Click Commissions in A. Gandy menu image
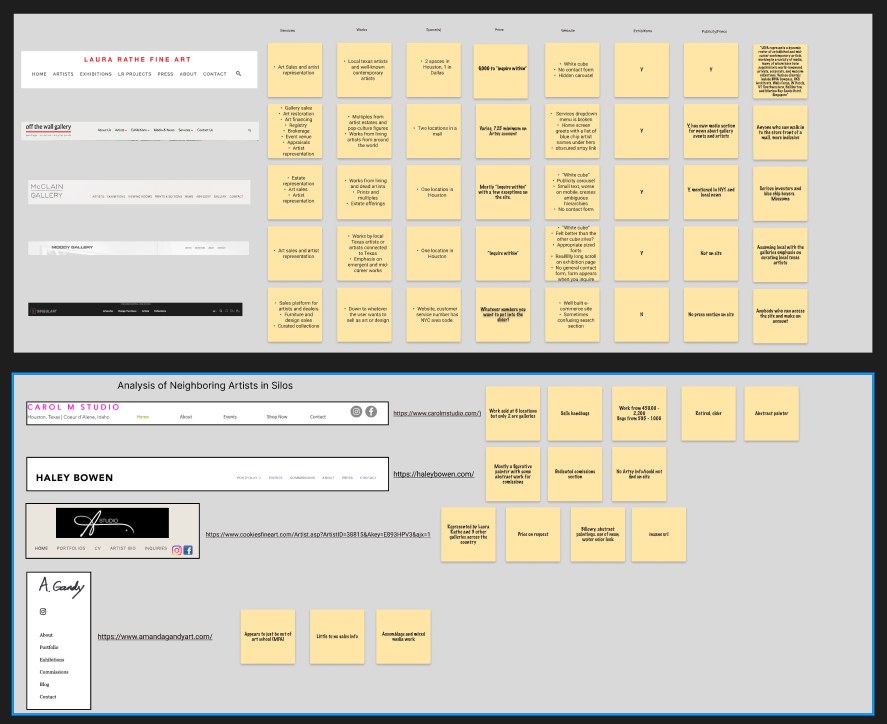 point(54,672)
